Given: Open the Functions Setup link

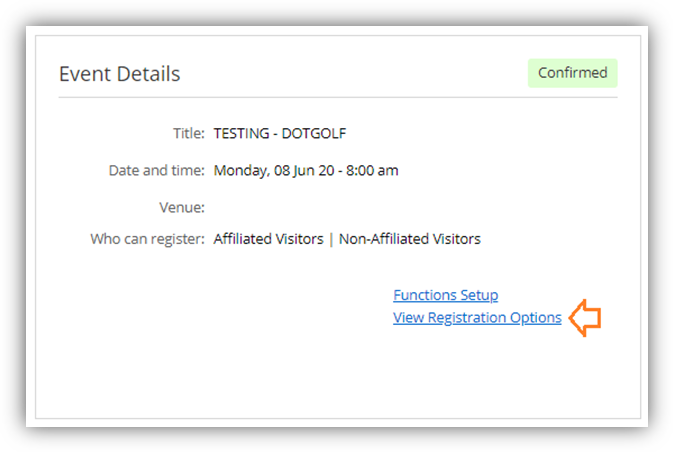Looking at the screenshot, I should 445,295.
